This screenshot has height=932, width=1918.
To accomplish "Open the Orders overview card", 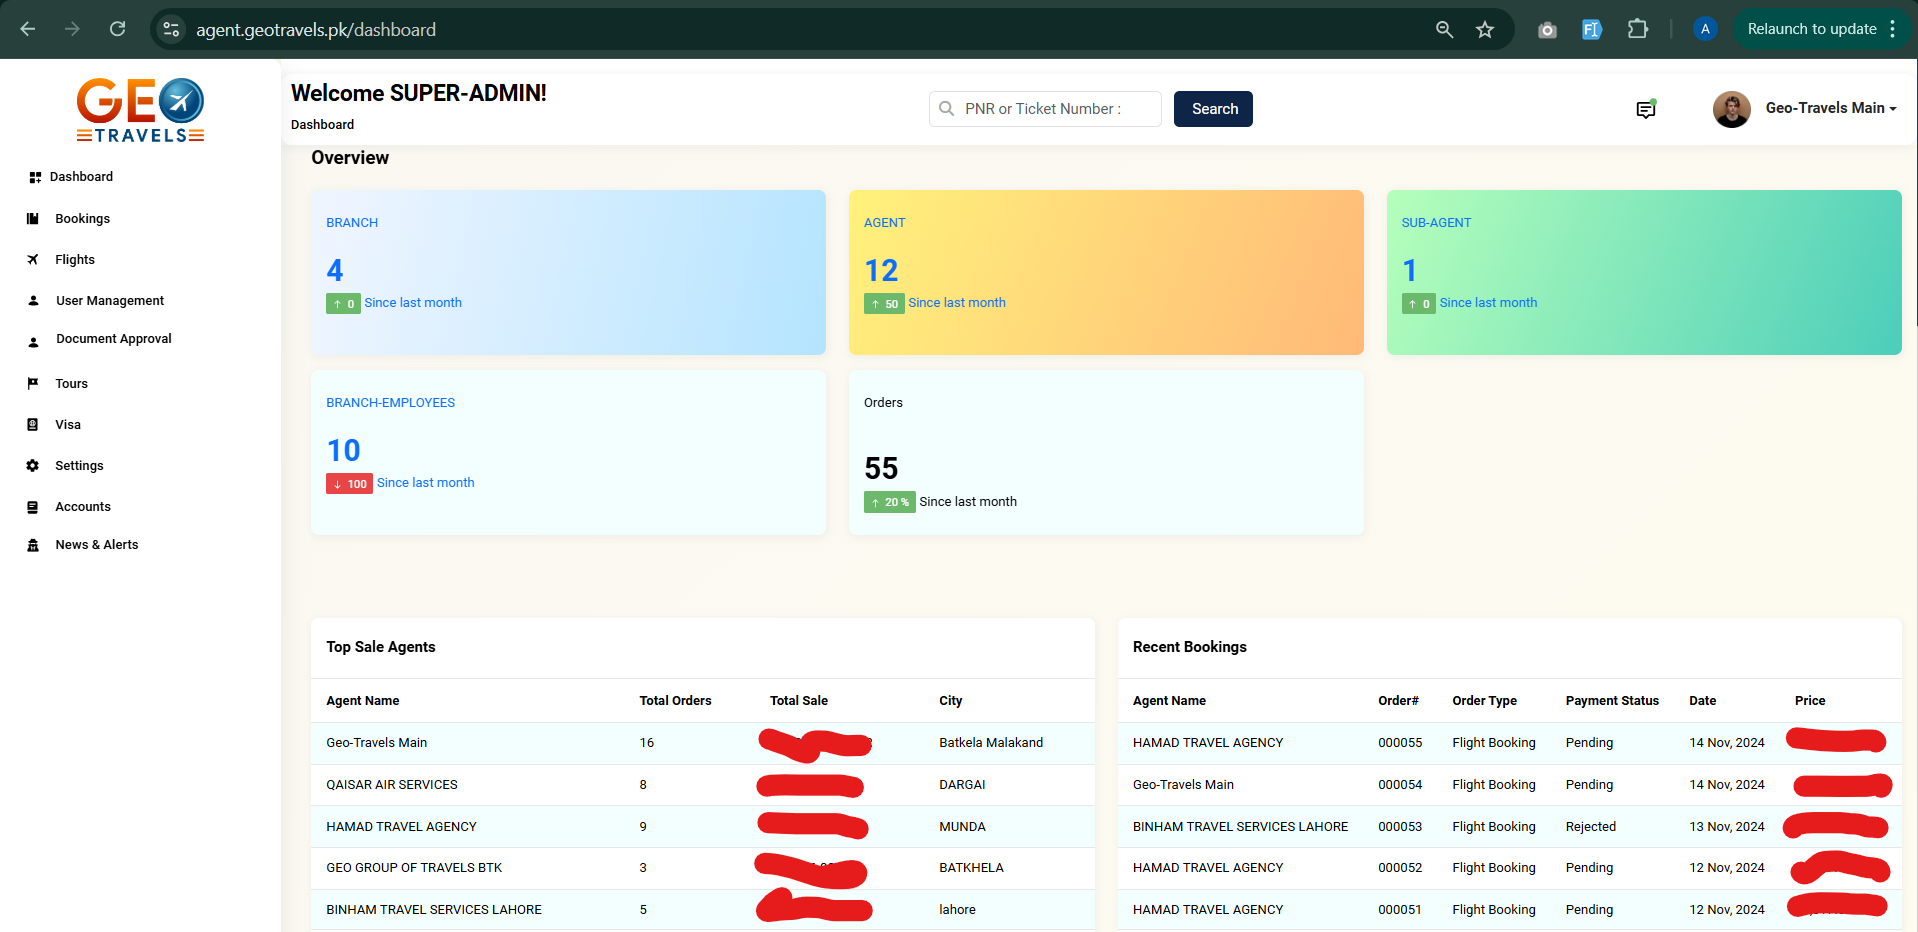I will [1106, 452].
